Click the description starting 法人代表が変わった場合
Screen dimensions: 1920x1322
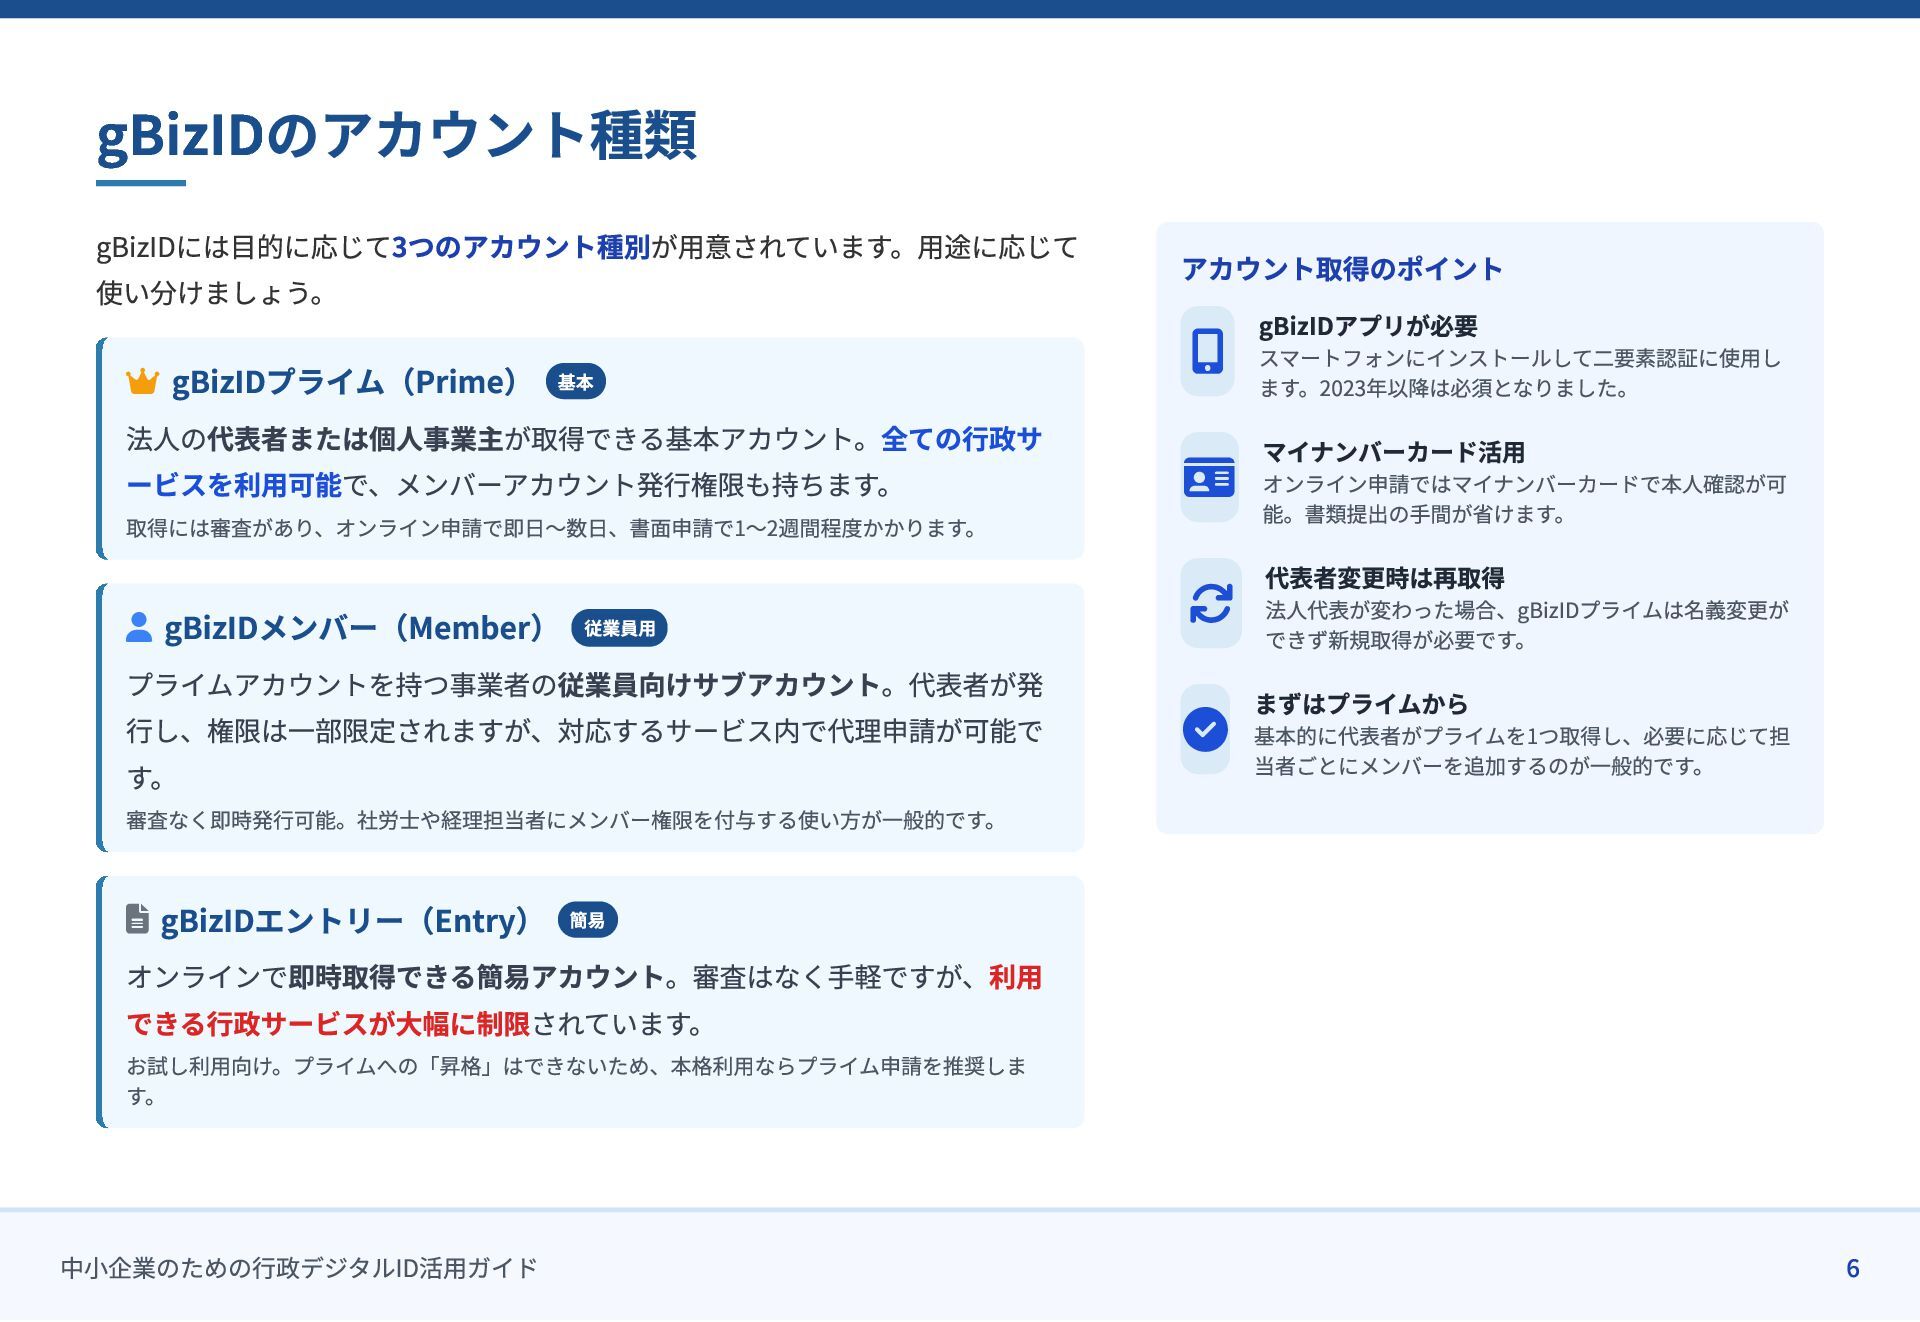[x=1527, y=625]
